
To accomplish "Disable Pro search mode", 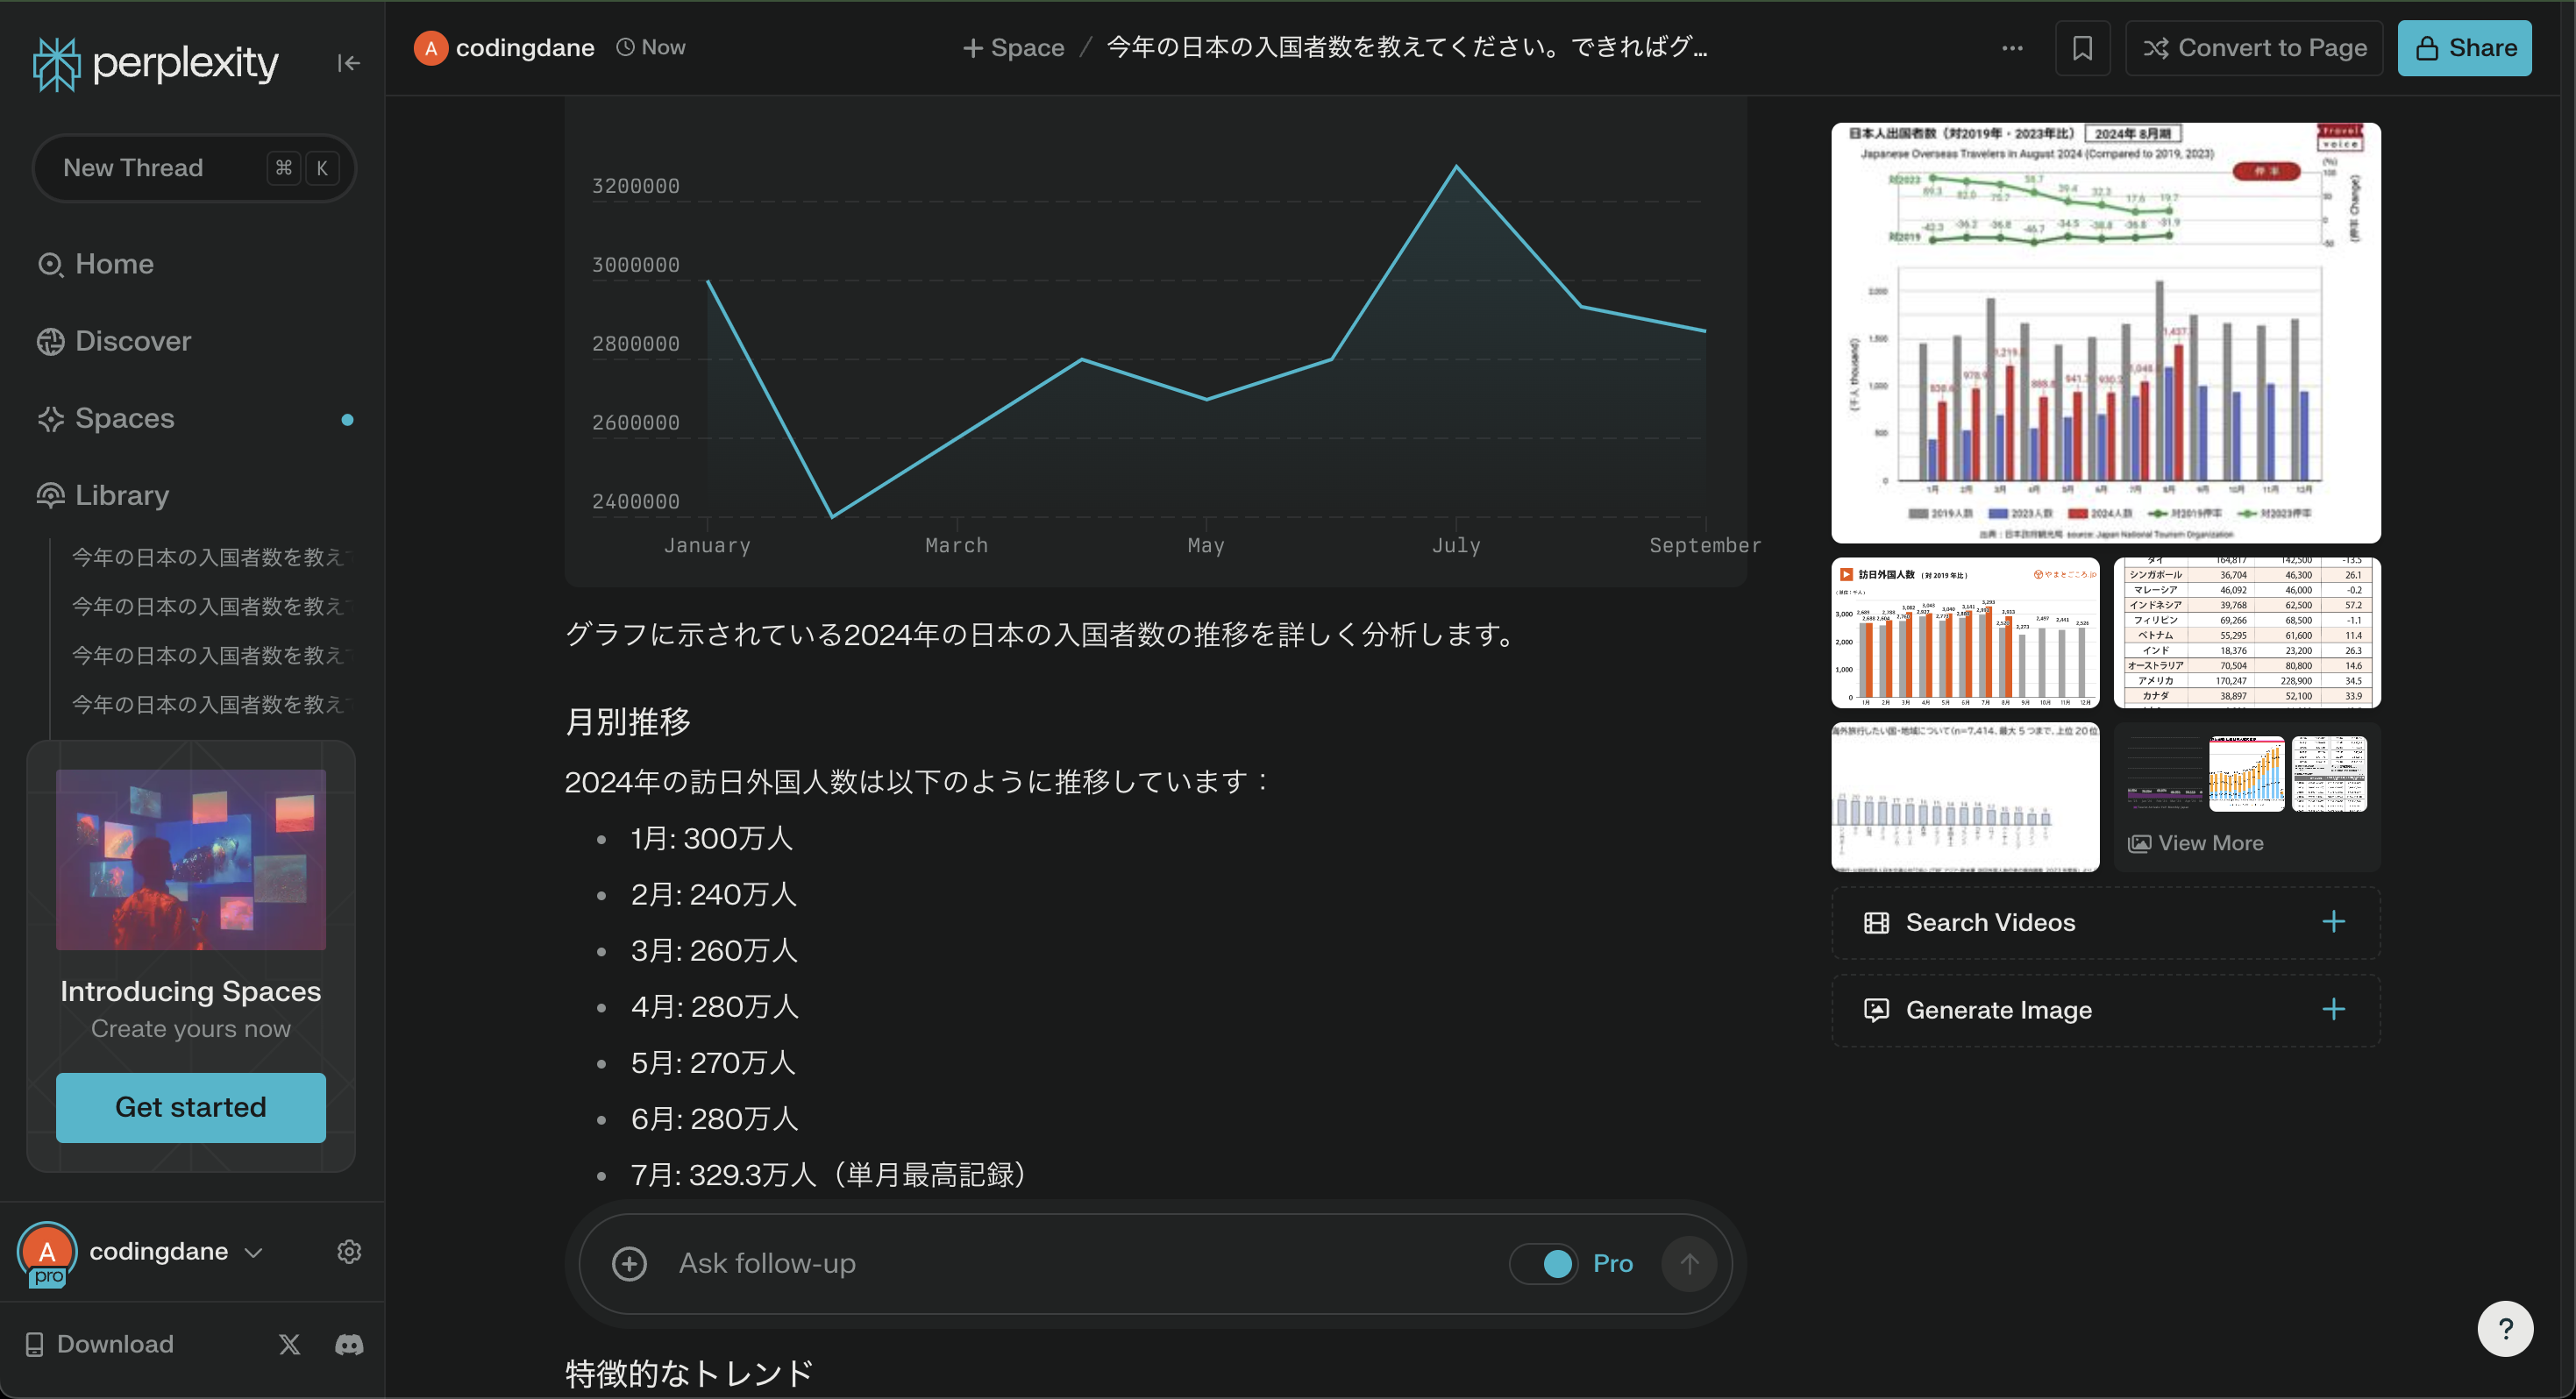I will tap(1544, 1263).
